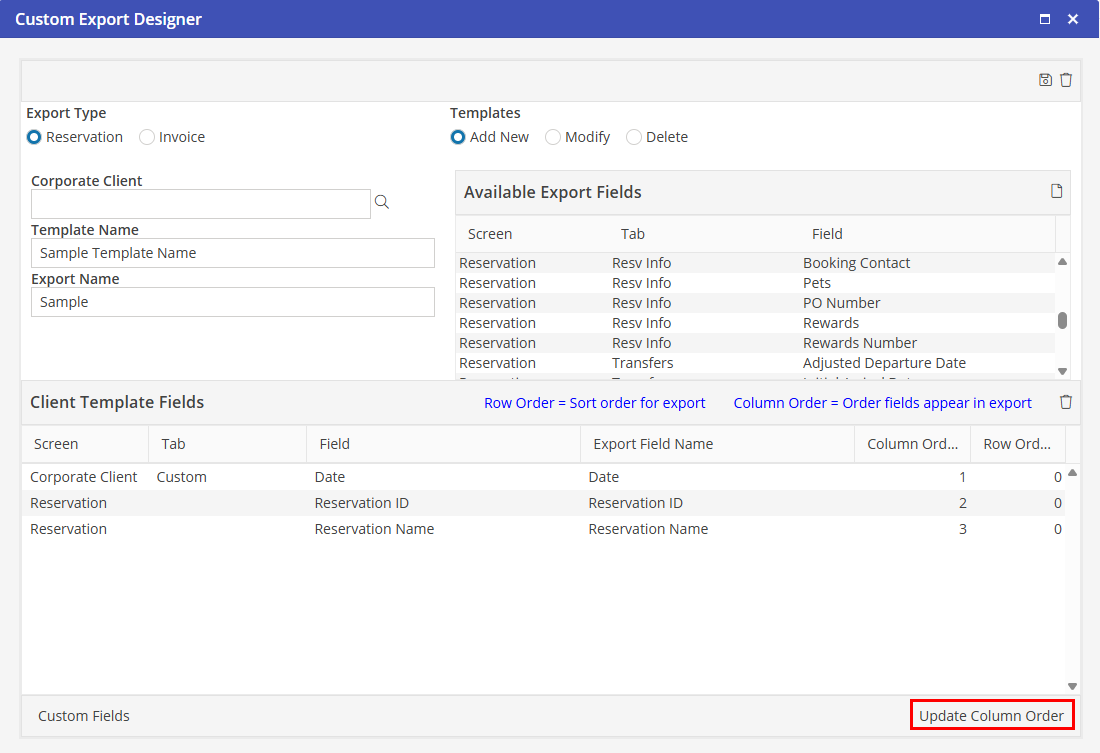Choose the Modify templates option
1100x753 pixels.
(x=553, y=137)
